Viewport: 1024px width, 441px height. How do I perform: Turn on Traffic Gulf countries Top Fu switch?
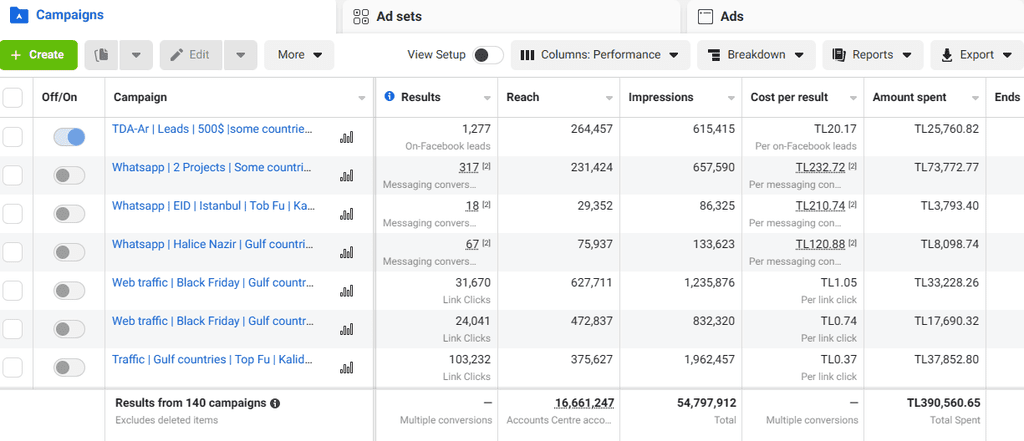pos(69,367)
